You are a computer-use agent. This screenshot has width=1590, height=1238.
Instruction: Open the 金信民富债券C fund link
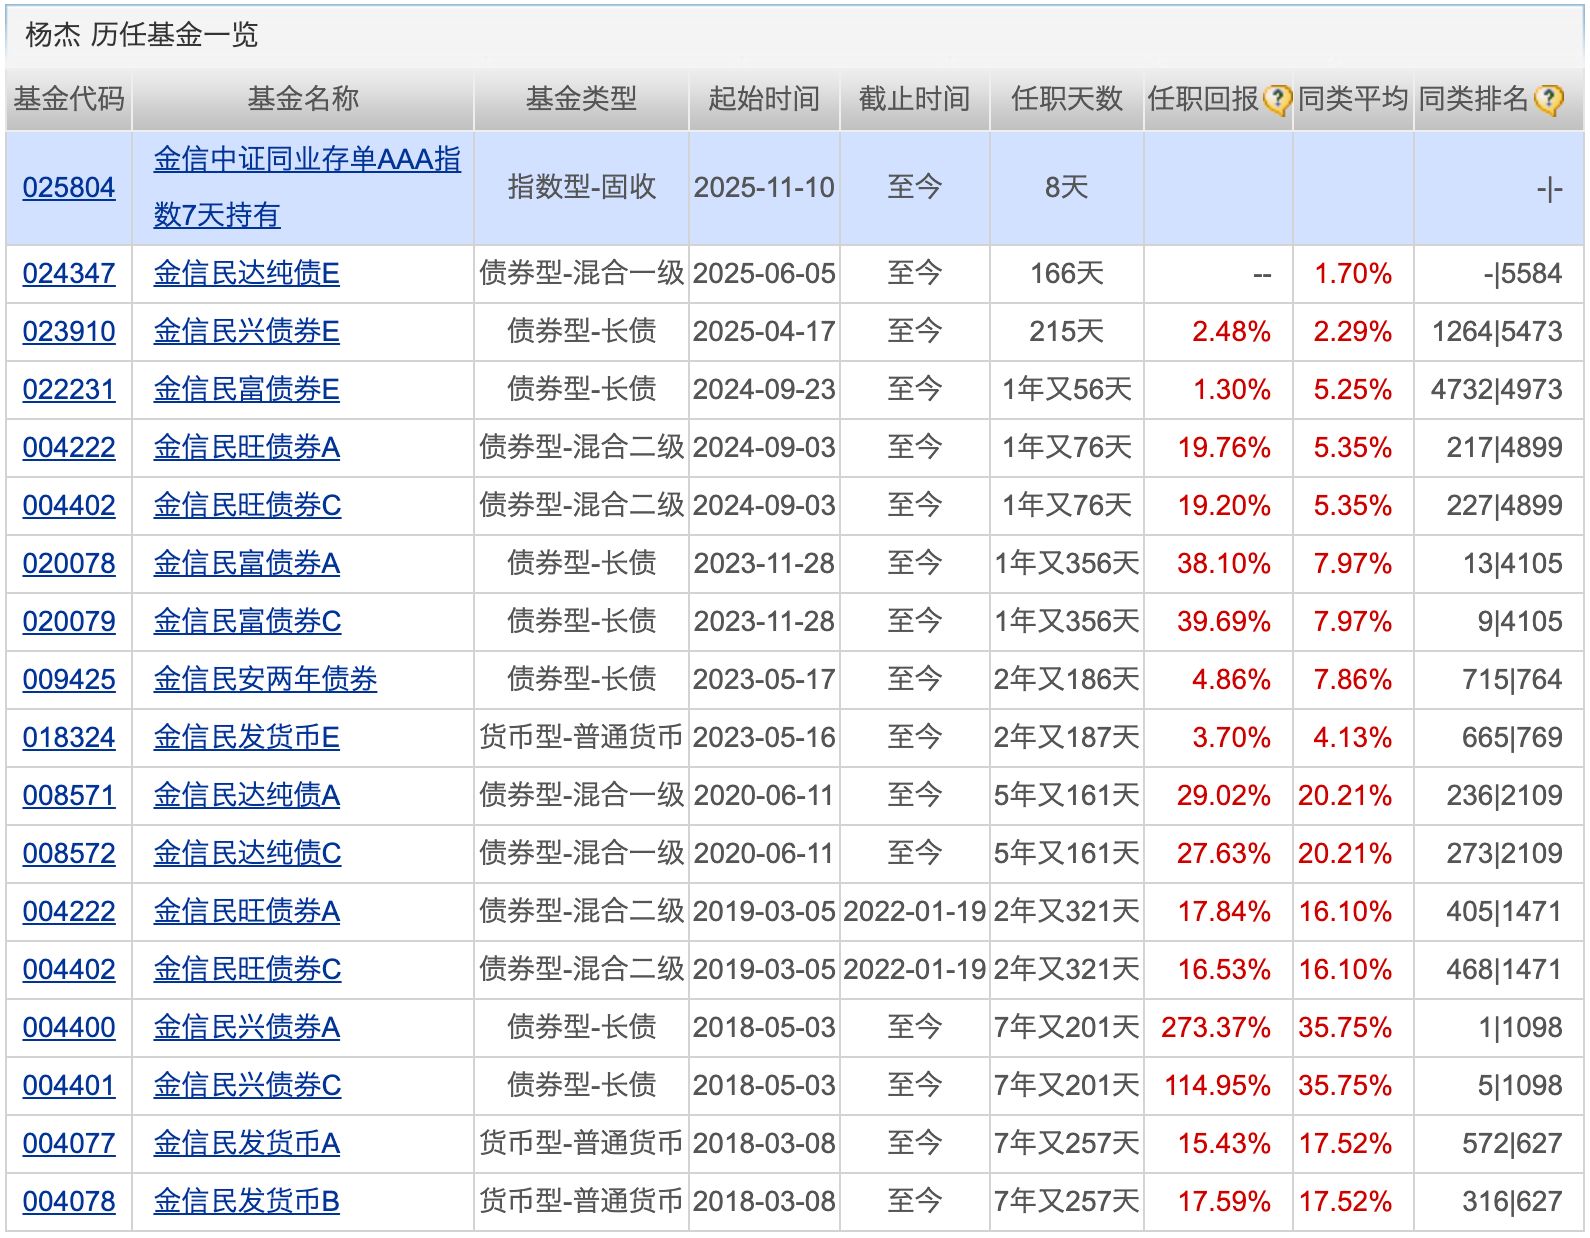point(247,622)
